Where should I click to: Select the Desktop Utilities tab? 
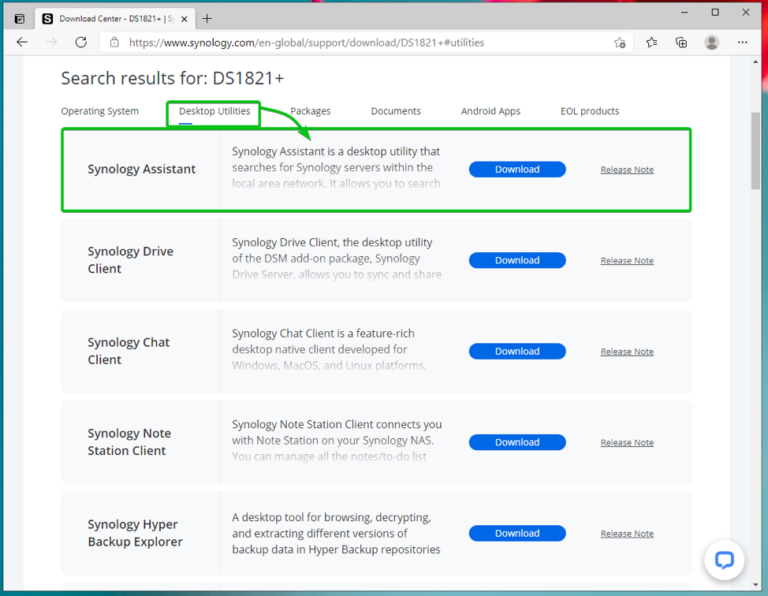coord(215,111)
